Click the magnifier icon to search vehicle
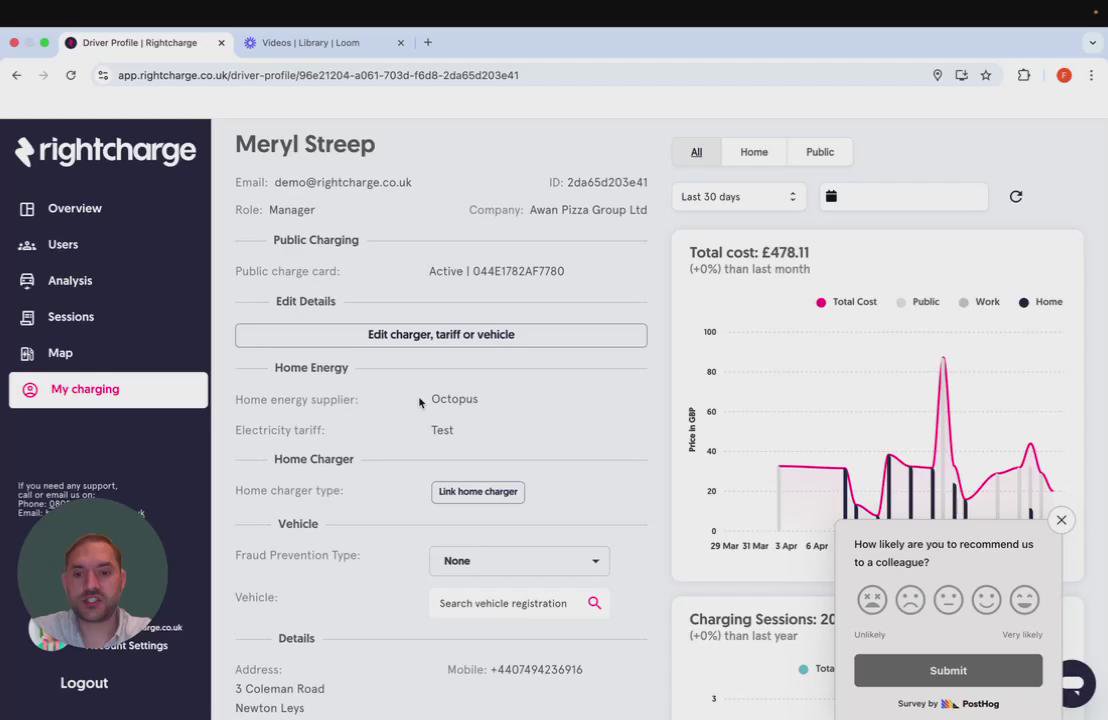Image resolution: width=1108 pixels, height=720 pixels. click(594, 603)
